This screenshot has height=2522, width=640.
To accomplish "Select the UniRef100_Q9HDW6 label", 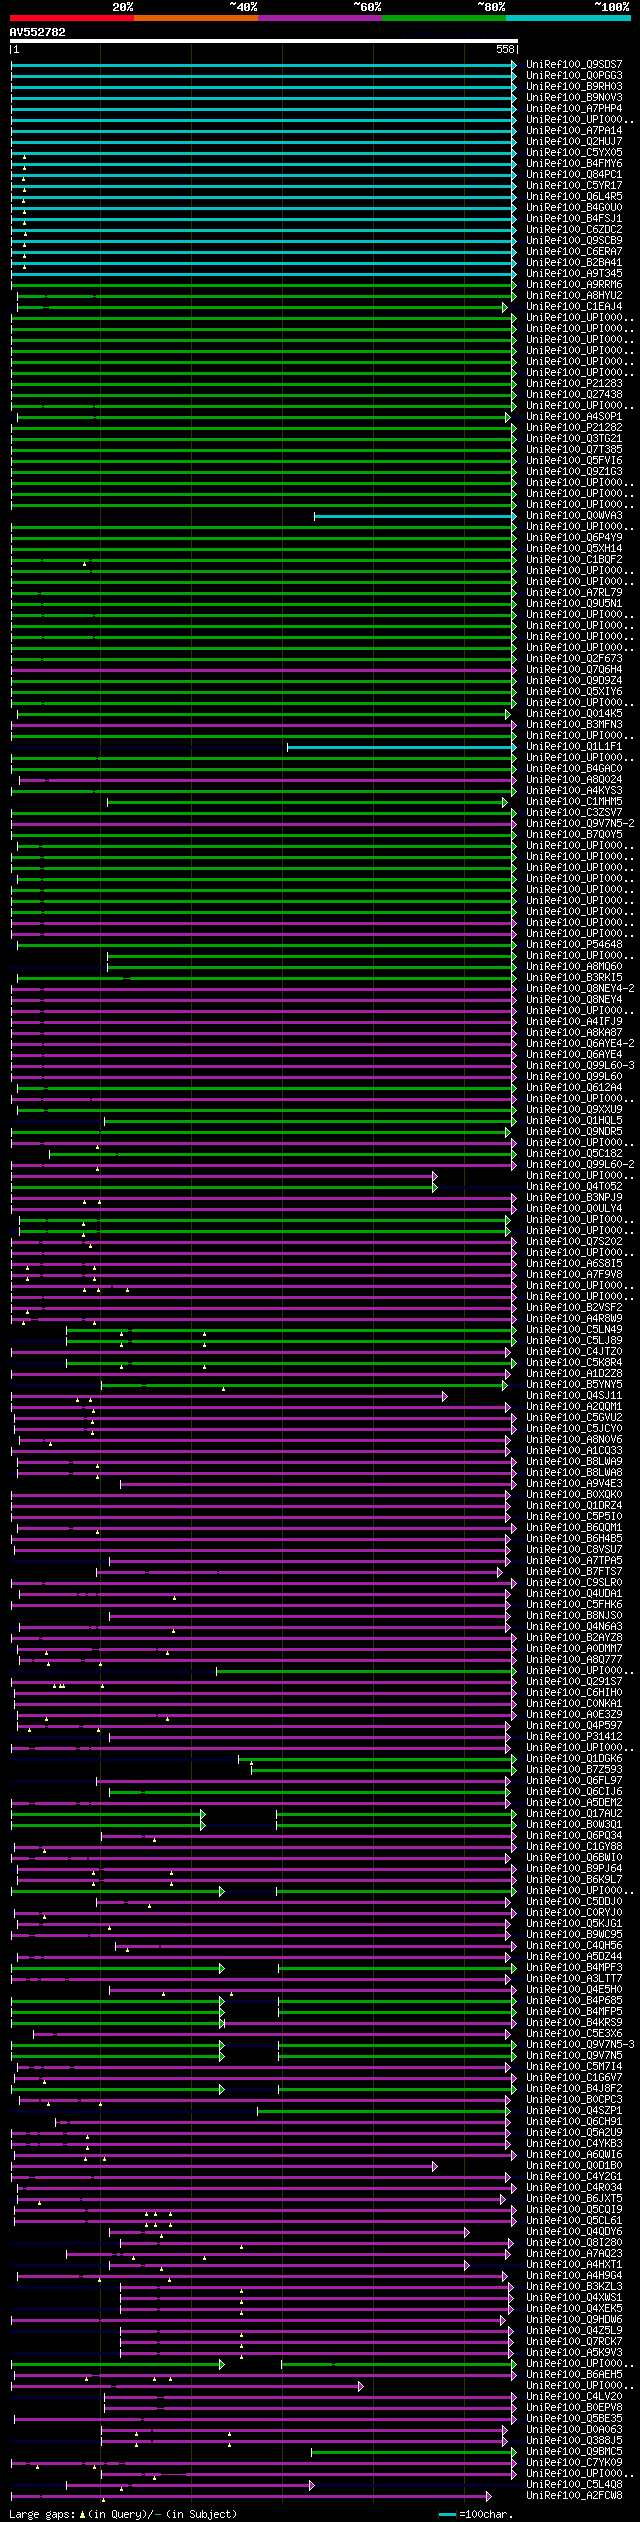I will tap(574, 2320).
